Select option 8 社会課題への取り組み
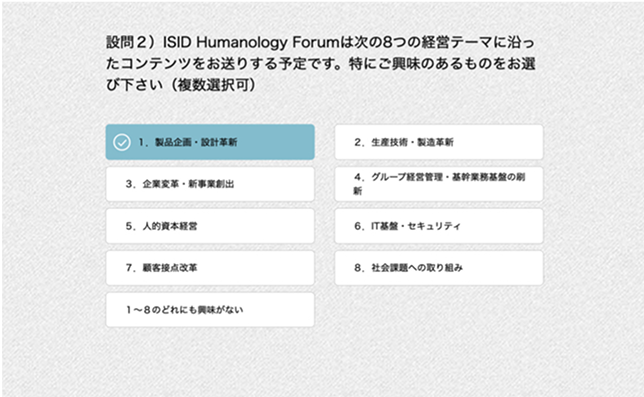The image size is (644, 397). click(439, 268)
